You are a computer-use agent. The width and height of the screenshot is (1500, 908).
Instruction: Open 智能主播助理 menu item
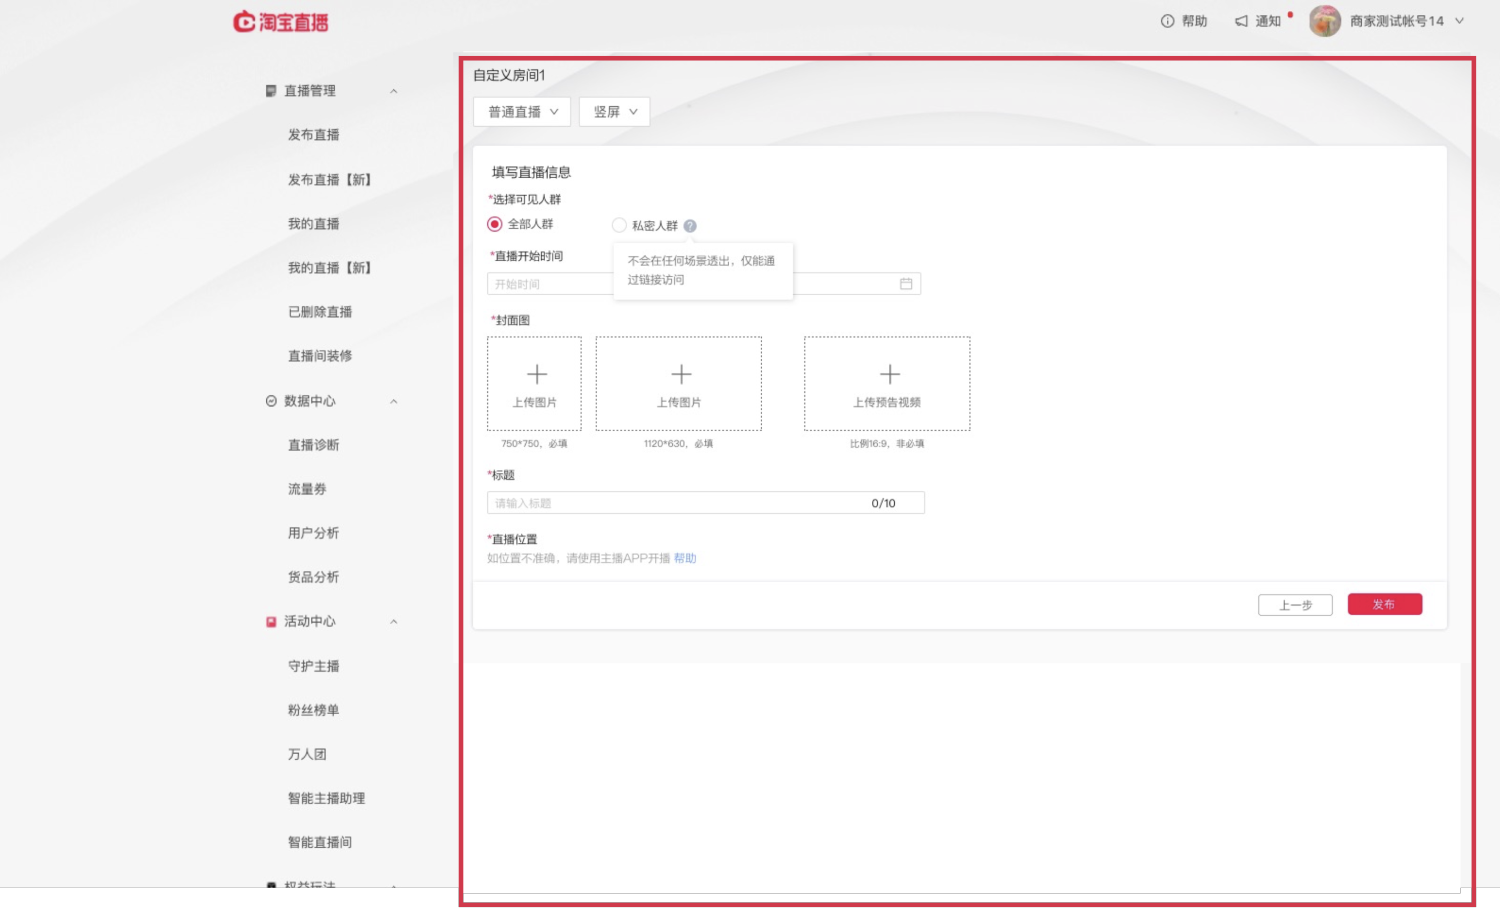point(327,798)
